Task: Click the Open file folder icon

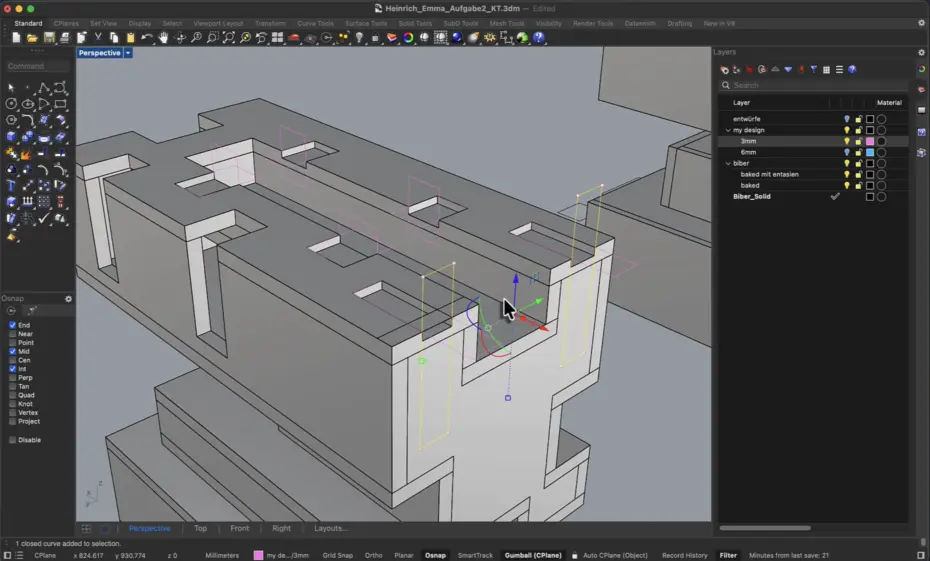Action: [x=32, y=37]
